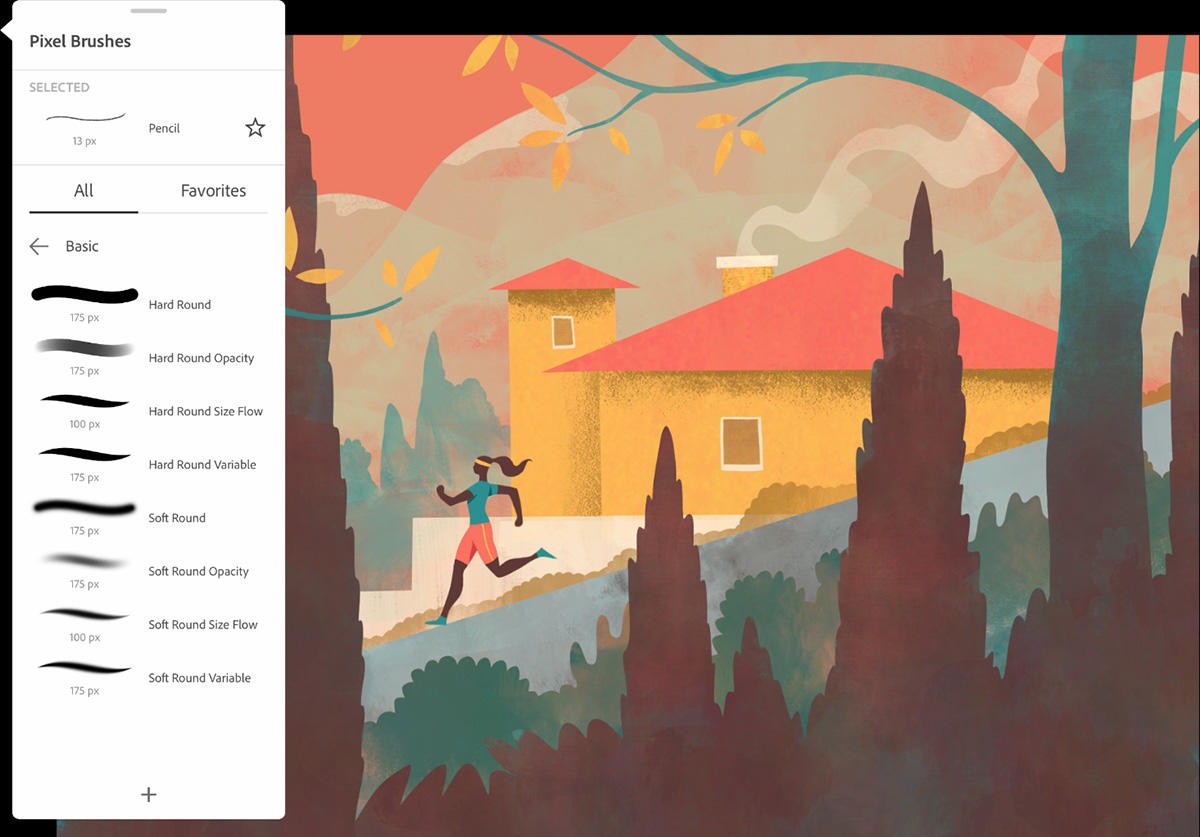Click the Soft Round stroke preview

click(84, 508)
